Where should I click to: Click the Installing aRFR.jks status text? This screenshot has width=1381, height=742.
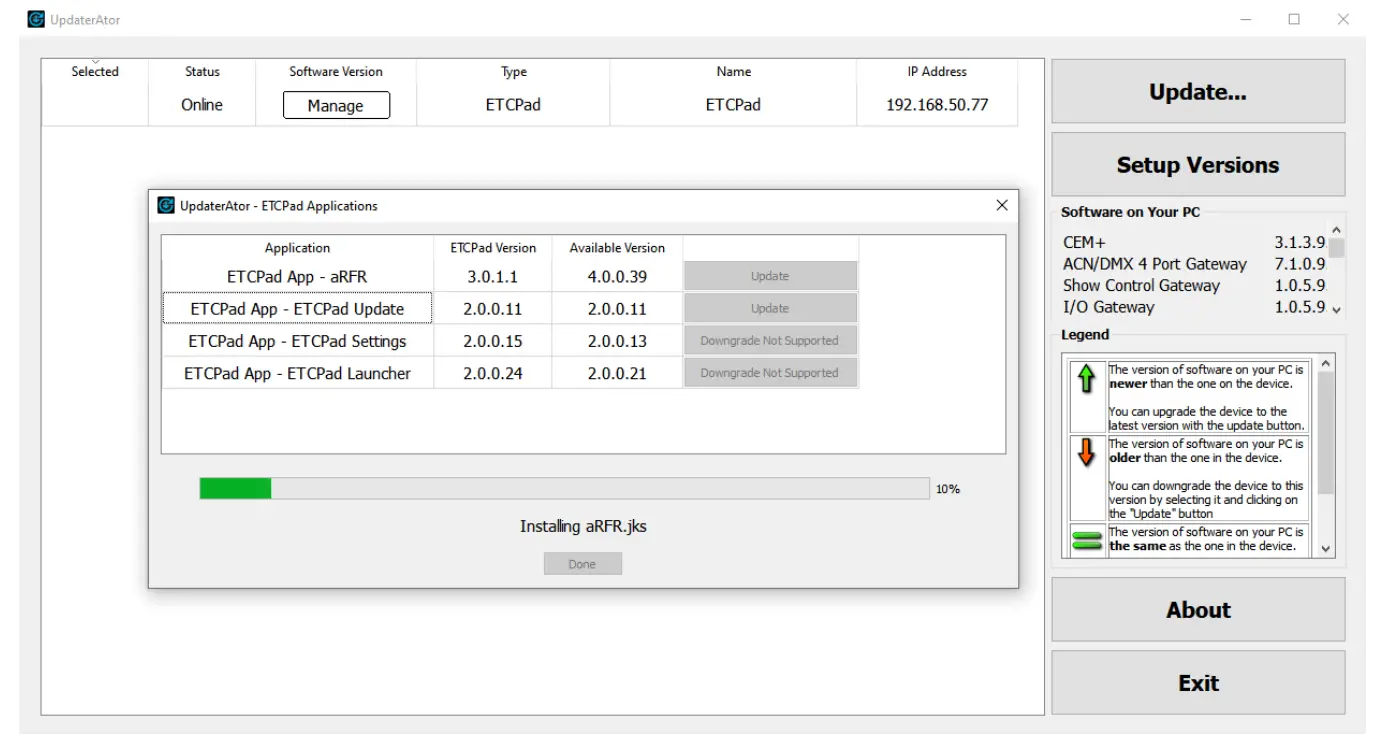[583, 526]
